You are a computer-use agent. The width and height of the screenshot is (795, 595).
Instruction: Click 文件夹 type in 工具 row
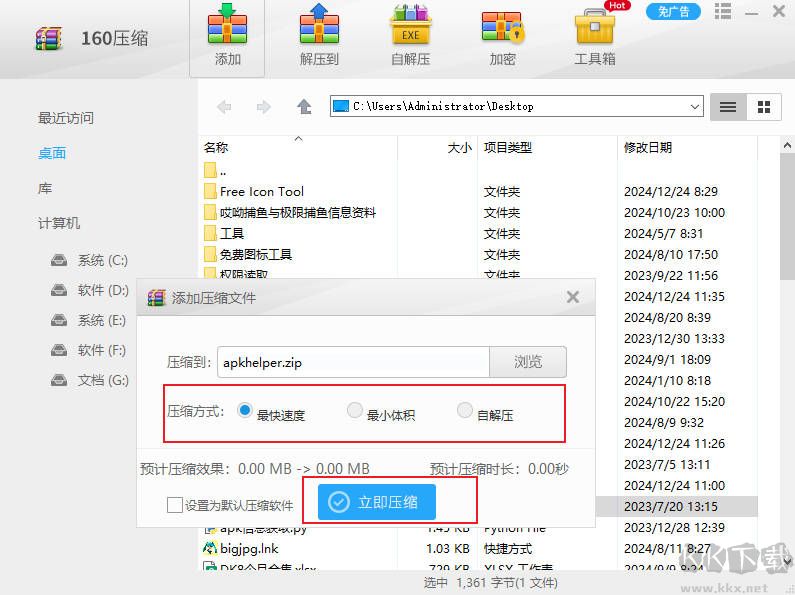501,234
